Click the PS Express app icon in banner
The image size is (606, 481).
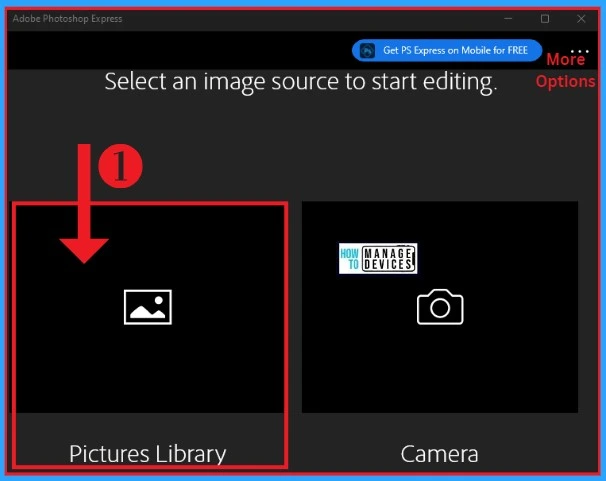click(x=367, y=51)
